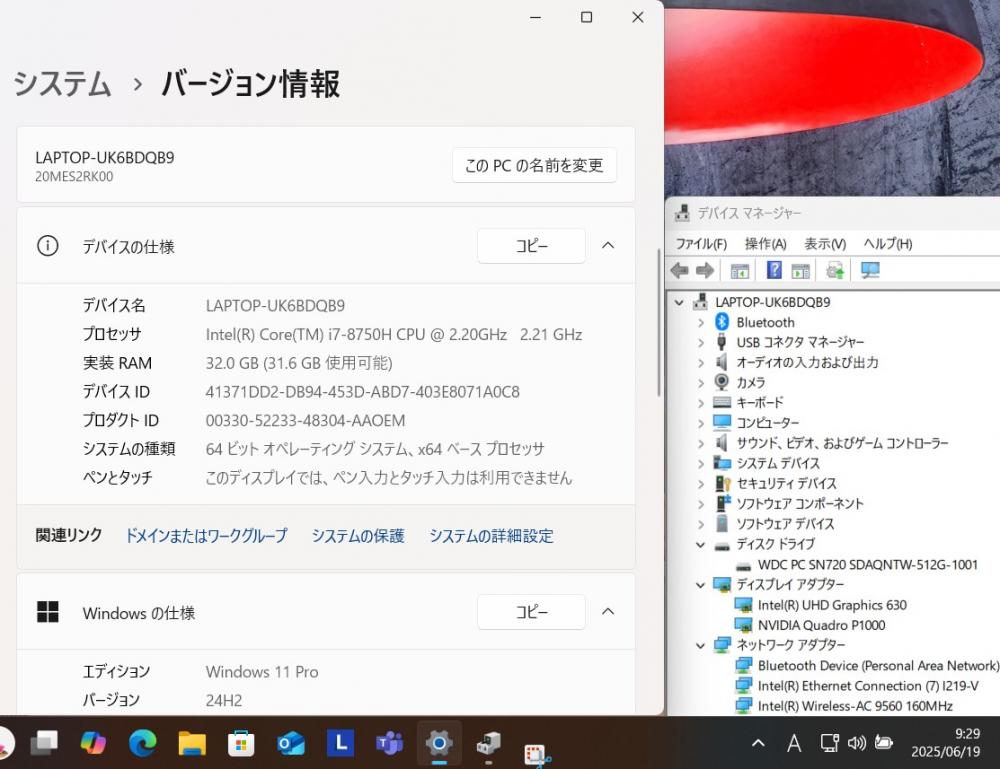Screen dimensions: 1000x769
Task: Click the action pane toolbar icon next to Help
Action: pyautogui.click(x=800, y=271)
